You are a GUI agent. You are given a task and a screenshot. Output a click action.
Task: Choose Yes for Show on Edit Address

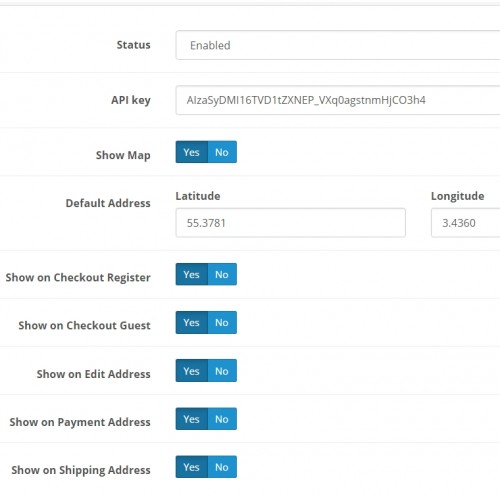pyautogui.click(x=192, y=370)
